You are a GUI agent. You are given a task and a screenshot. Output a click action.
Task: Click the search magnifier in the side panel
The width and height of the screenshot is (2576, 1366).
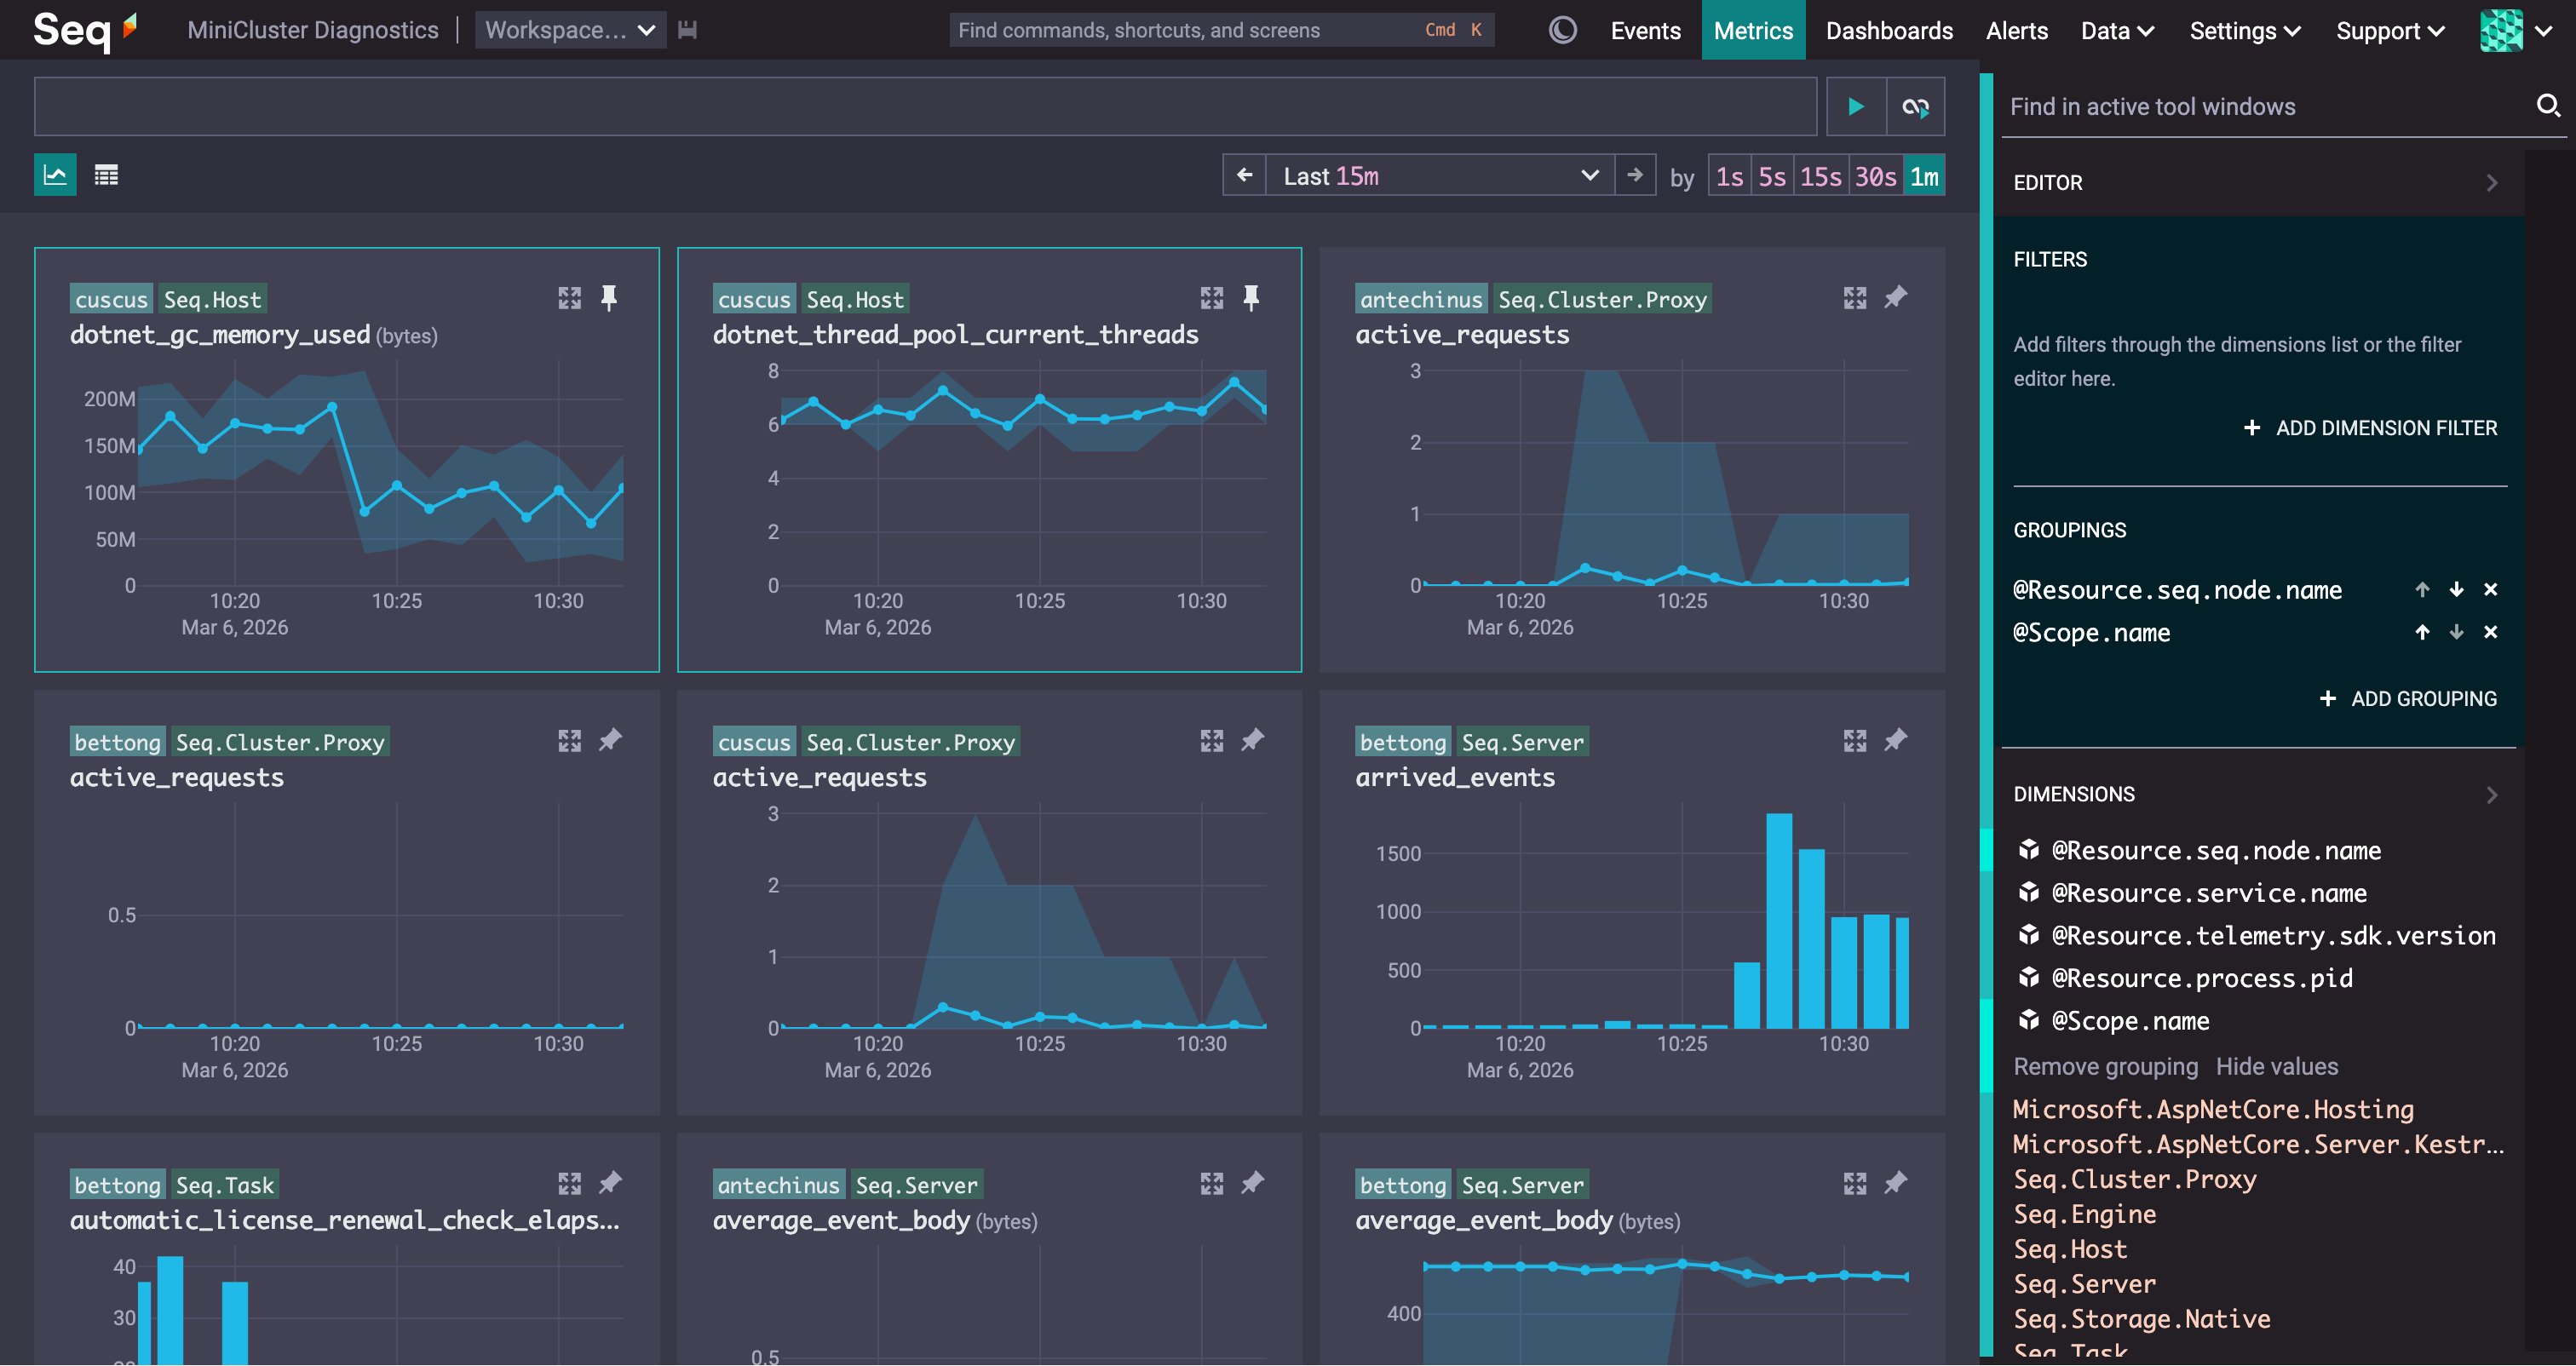pos(2545,105)
